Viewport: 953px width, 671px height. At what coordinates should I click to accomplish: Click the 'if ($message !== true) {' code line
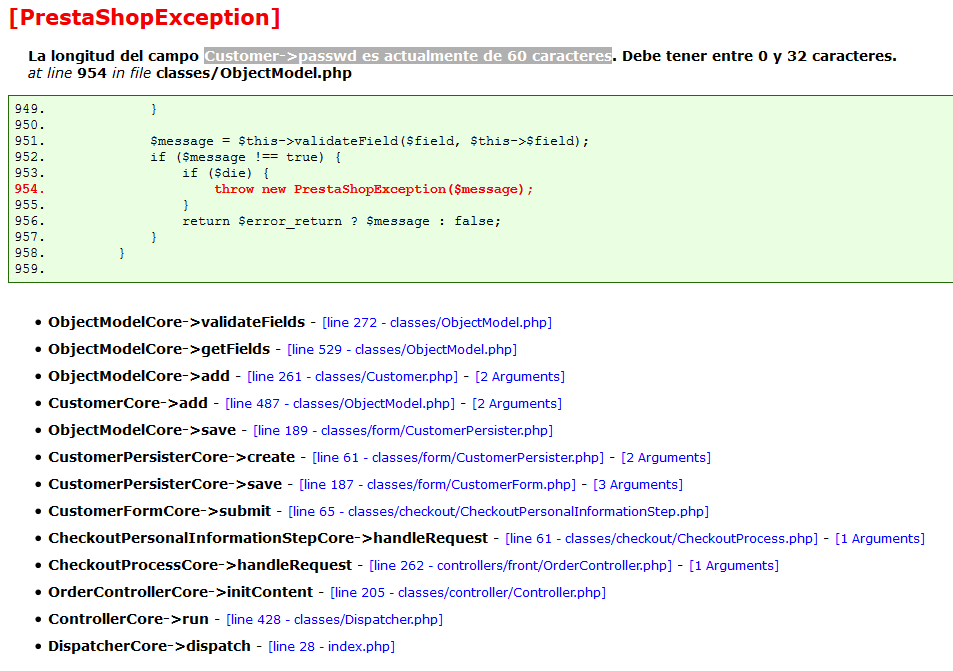click(246, 157)
